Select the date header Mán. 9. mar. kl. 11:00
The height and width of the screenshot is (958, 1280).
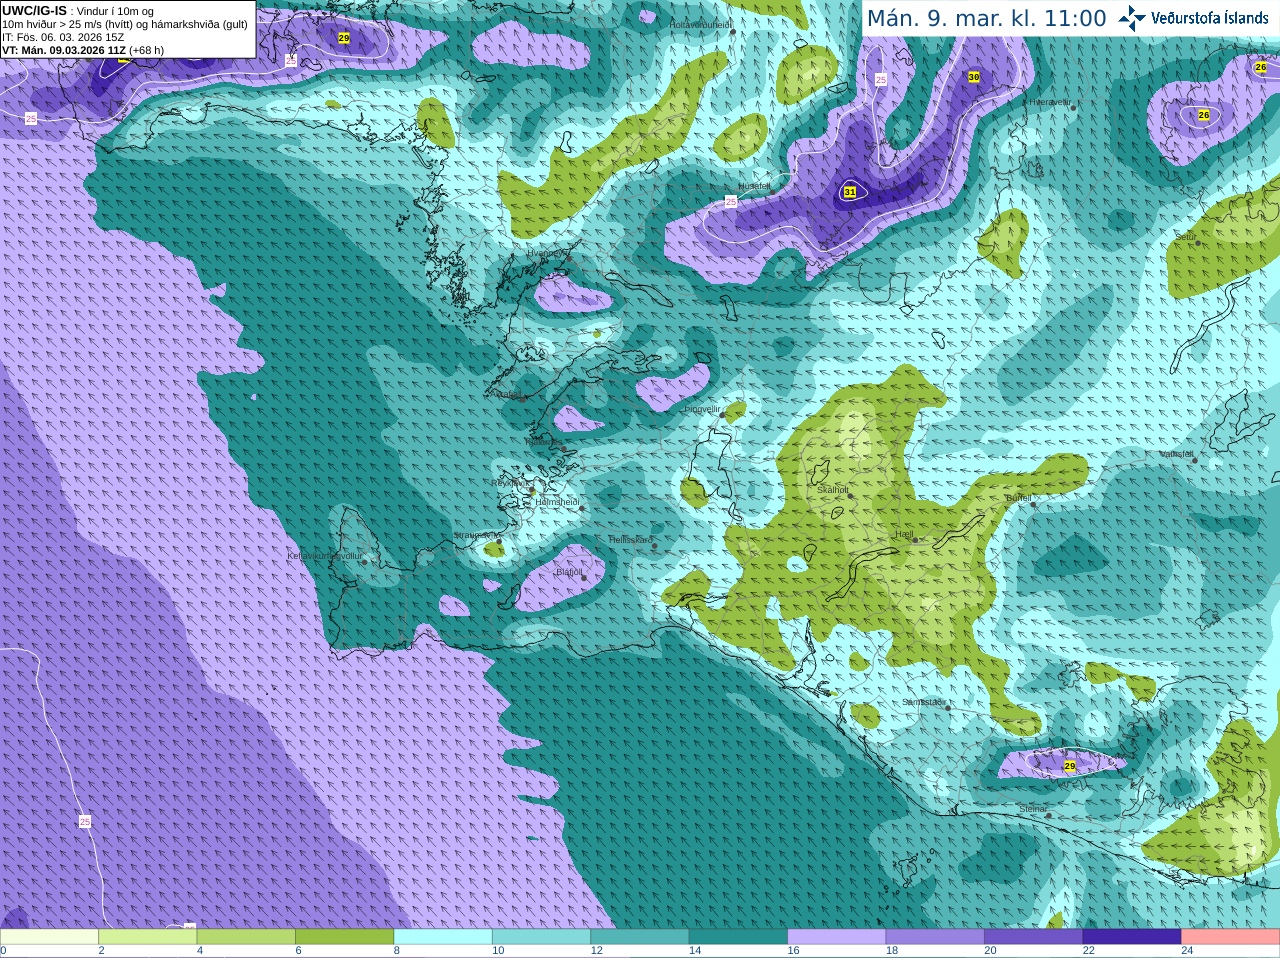tap(986, 18)
